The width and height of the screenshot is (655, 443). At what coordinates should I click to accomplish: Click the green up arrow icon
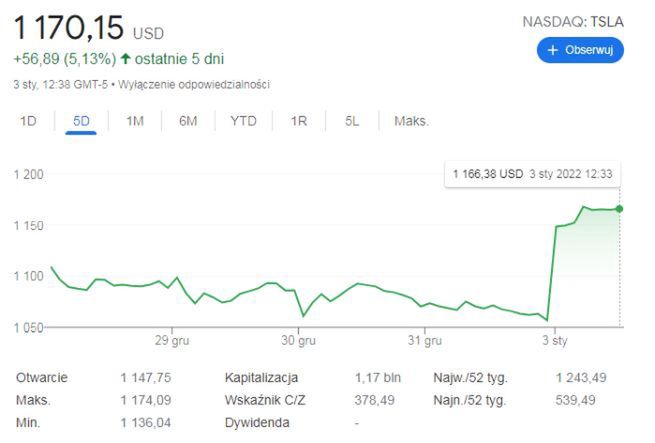pos(126,58)
